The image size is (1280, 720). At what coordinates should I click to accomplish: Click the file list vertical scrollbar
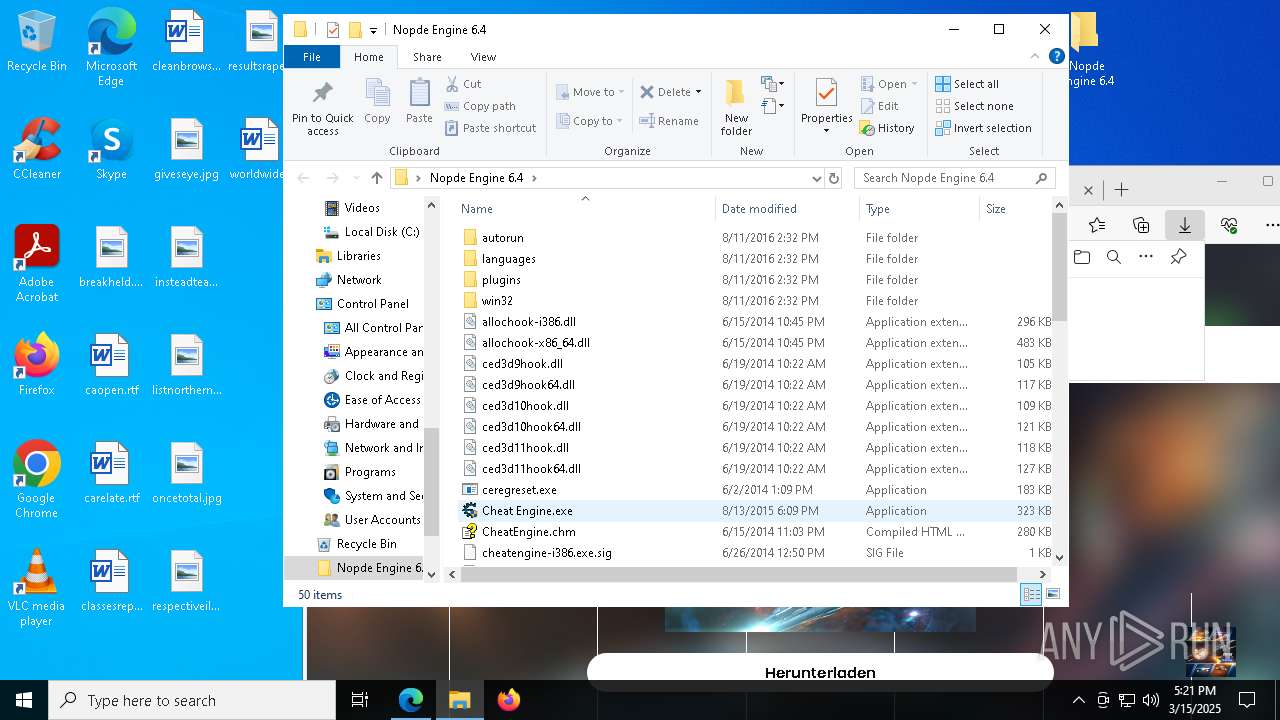(x=1059, y=267)
